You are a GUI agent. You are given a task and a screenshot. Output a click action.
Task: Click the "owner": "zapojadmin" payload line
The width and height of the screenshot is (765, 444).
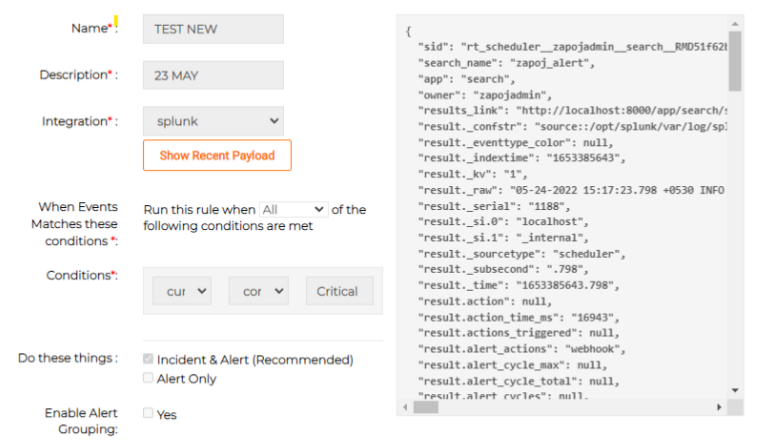point(484,95)
